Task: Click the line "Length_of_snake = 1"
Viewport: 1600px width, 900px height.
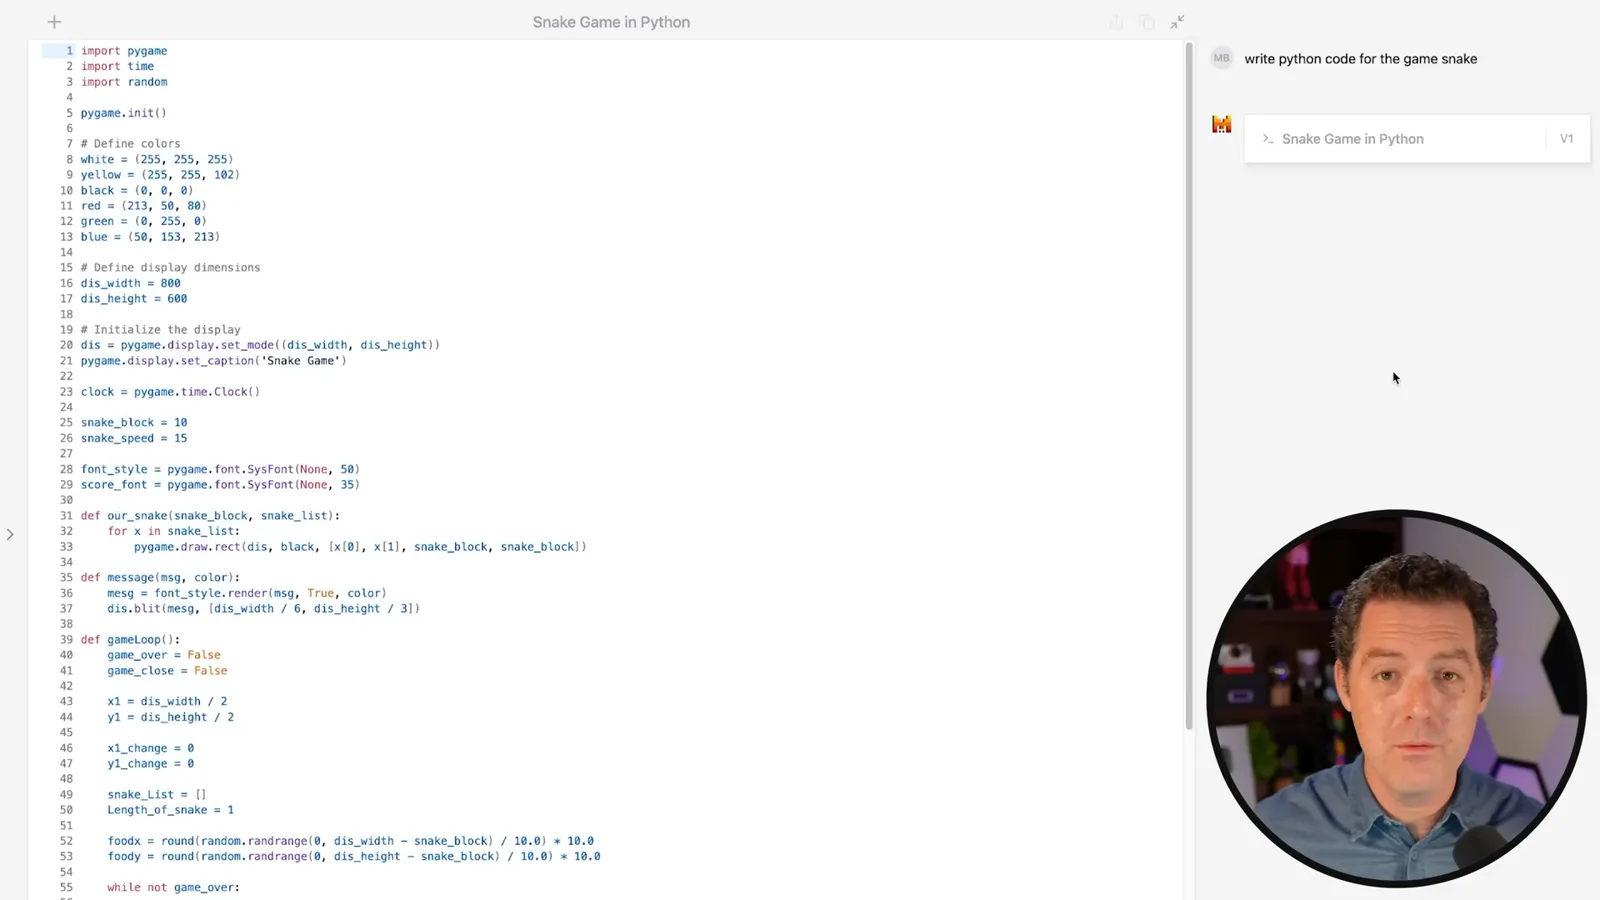Action: [170, 810]
